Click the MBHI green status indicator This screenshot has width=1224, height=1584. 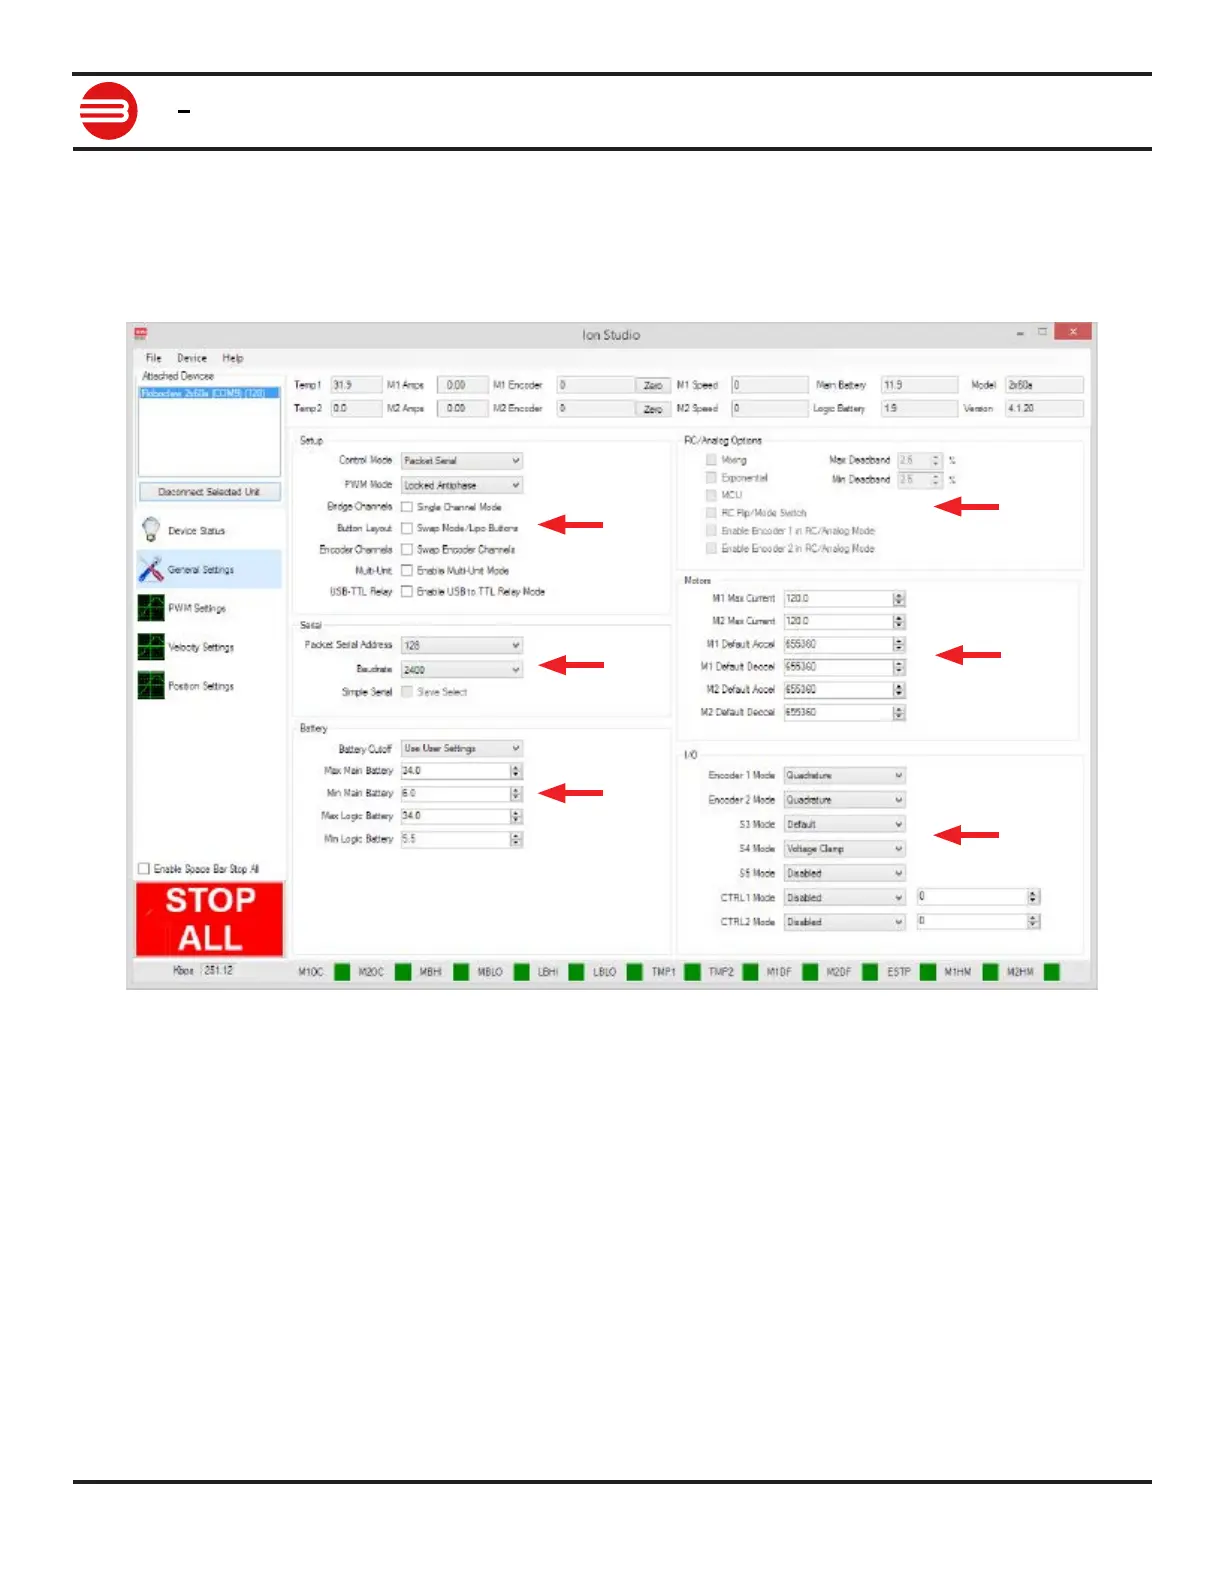(x=461, y=971)
